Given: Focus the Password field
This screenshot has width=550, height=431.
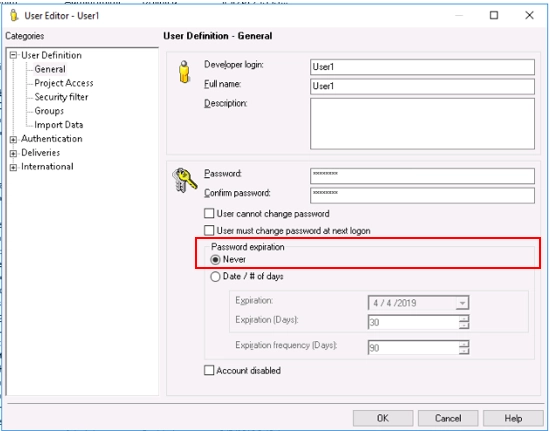Looking at the screenshot, I should pyautogui.click(x=422, y=176).
